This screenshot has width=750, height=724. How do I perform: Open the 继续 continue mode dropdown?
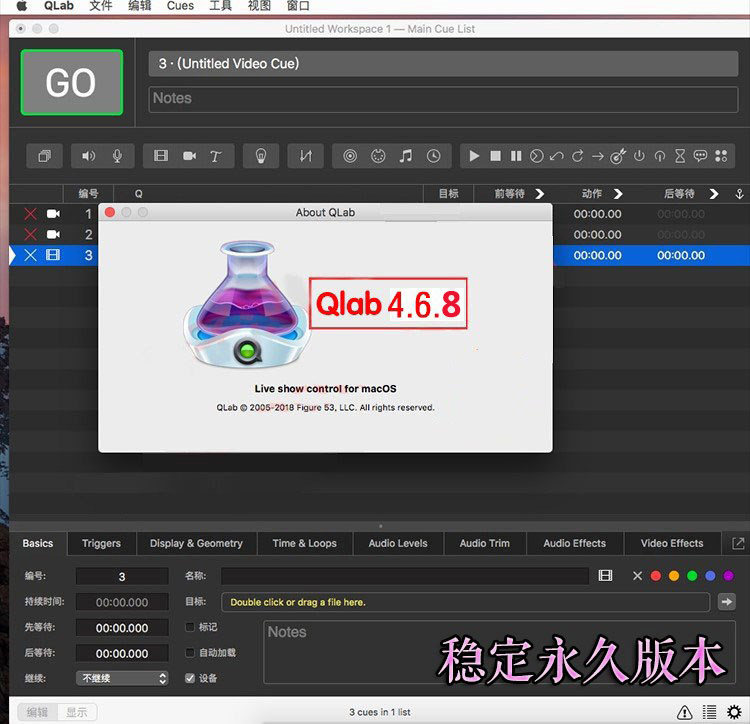click(x=122, y=678)
